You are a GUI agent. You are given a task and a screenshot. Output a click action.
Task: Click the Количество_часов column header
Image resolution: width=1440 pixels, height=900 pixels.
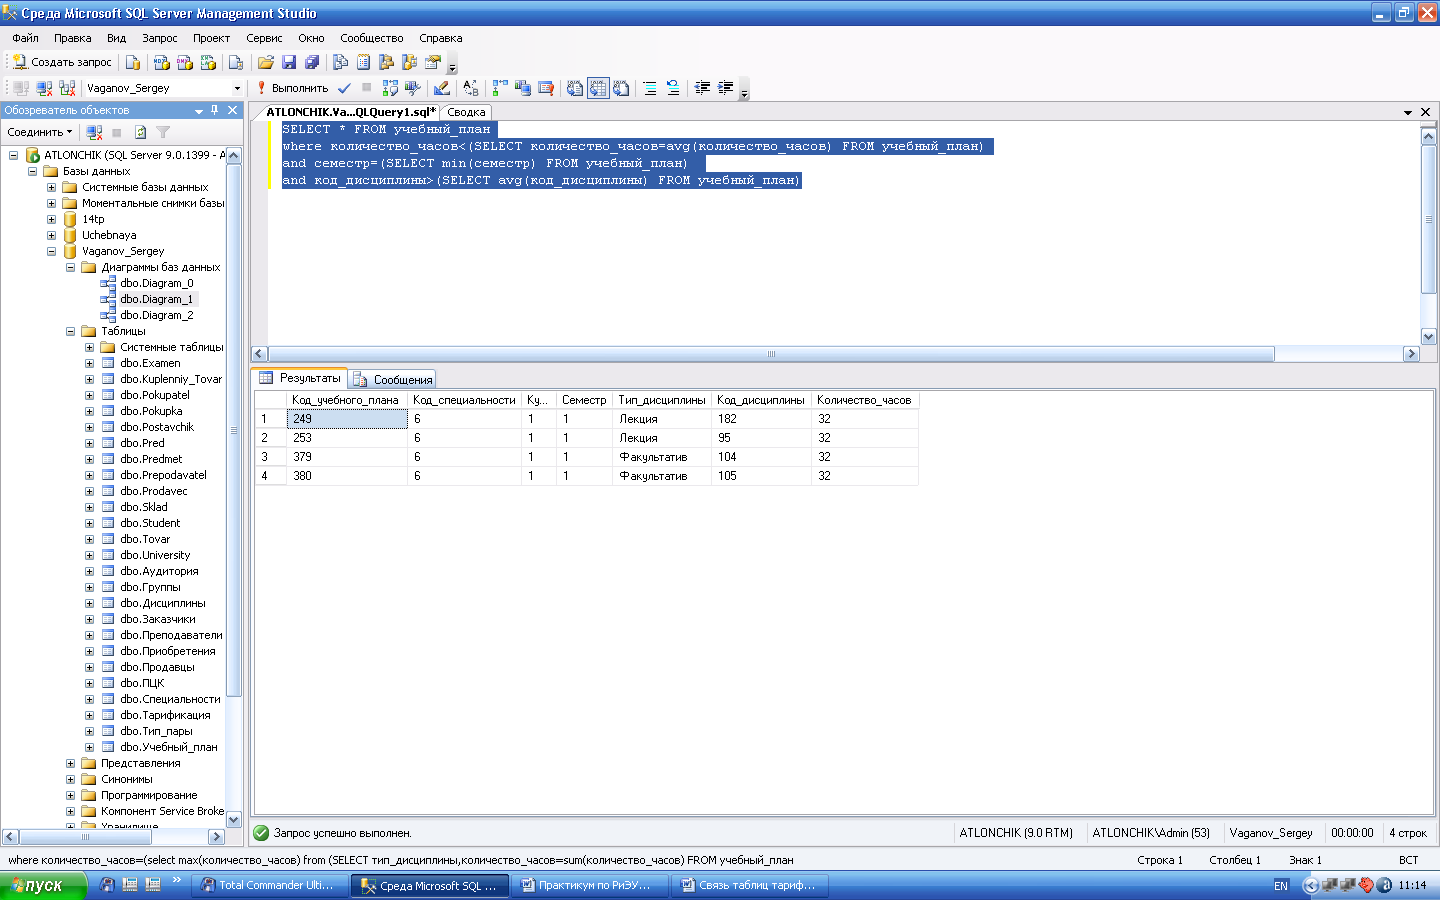point(864,400)
